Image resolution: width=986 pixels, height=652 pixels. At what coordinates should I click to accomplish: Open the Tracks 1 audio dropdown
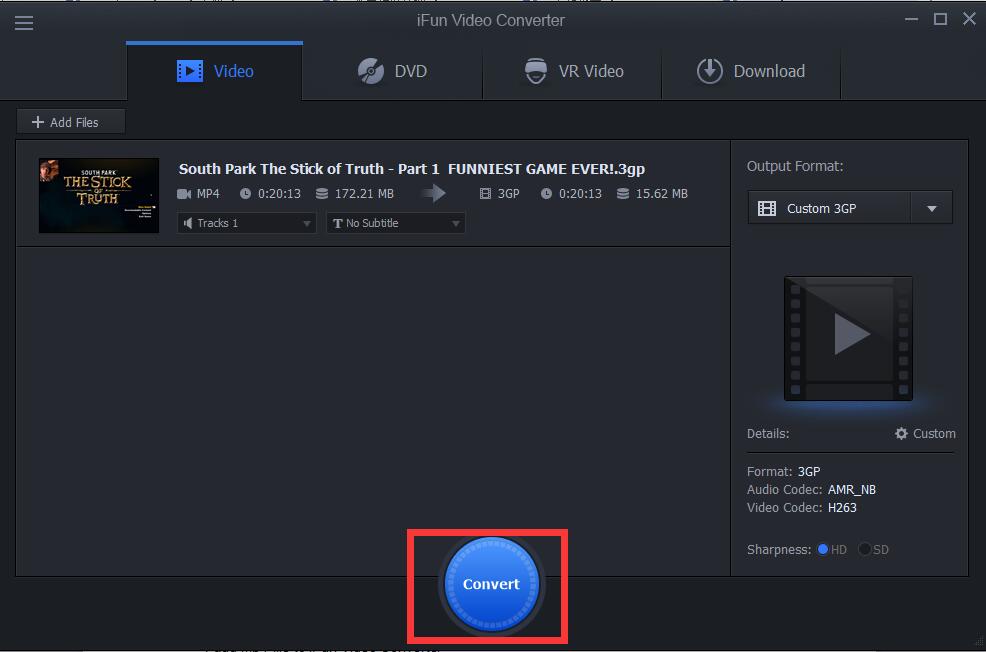coord(246,223)
